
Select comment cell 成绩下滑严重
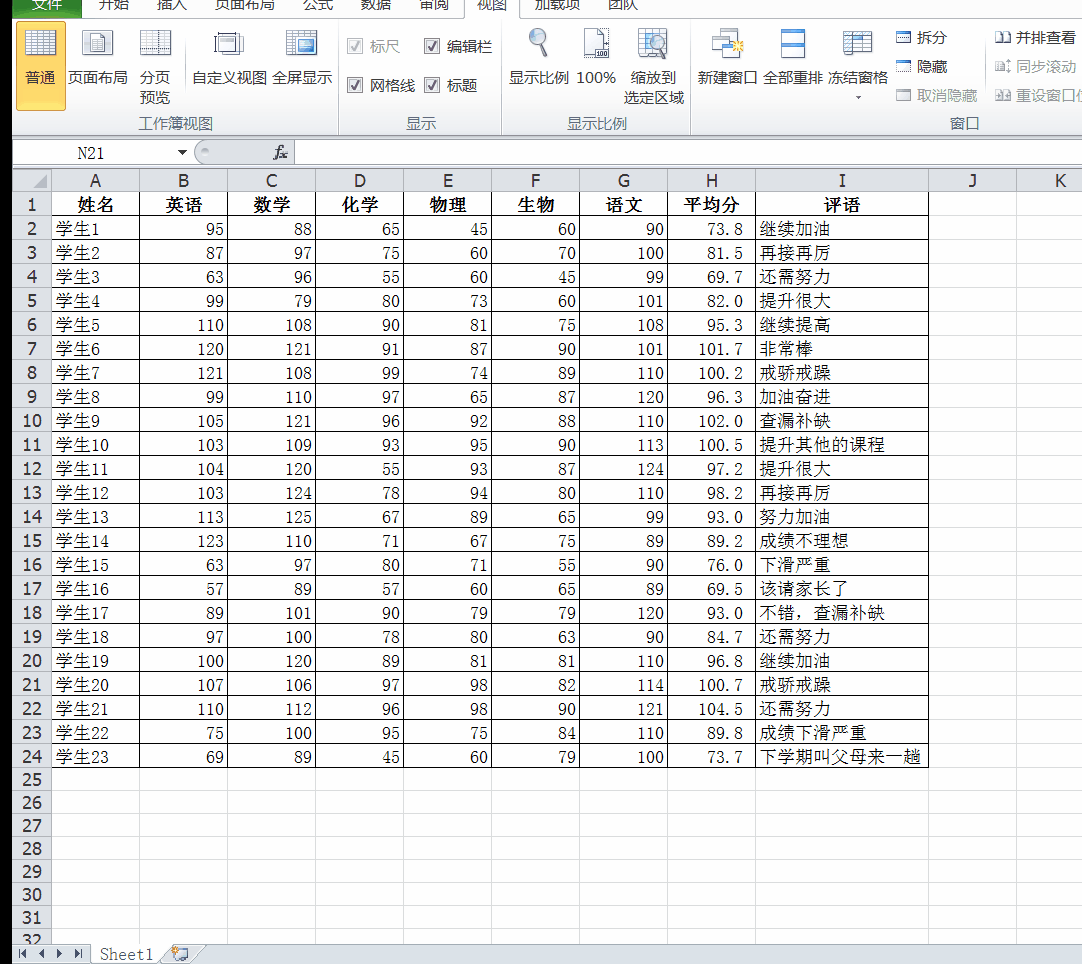pos(842,733)
